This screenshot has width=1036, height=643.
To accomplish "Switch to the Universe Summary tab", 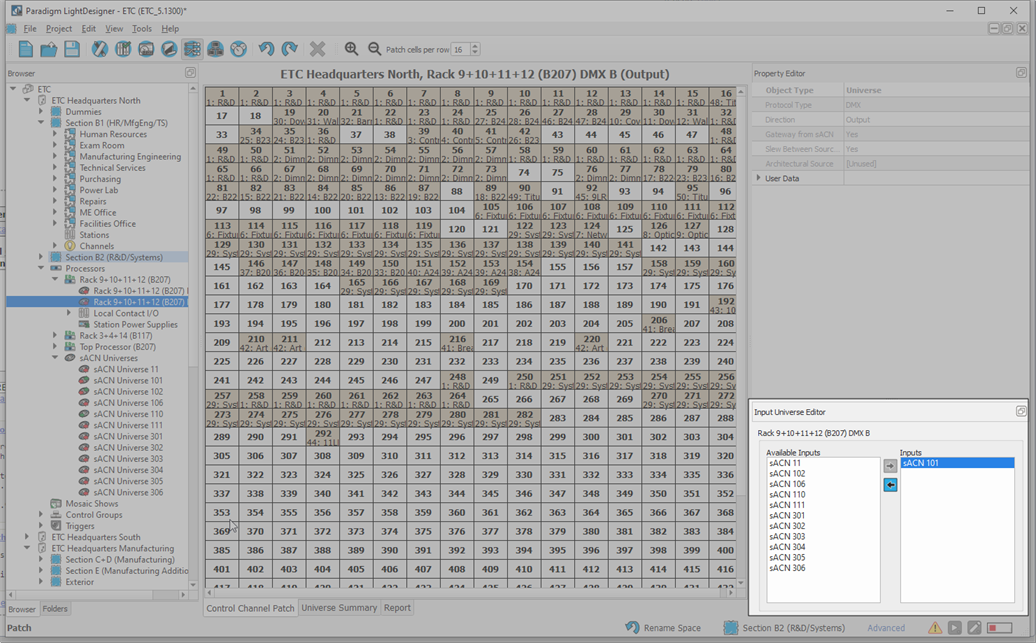I will tap(338, 607).
